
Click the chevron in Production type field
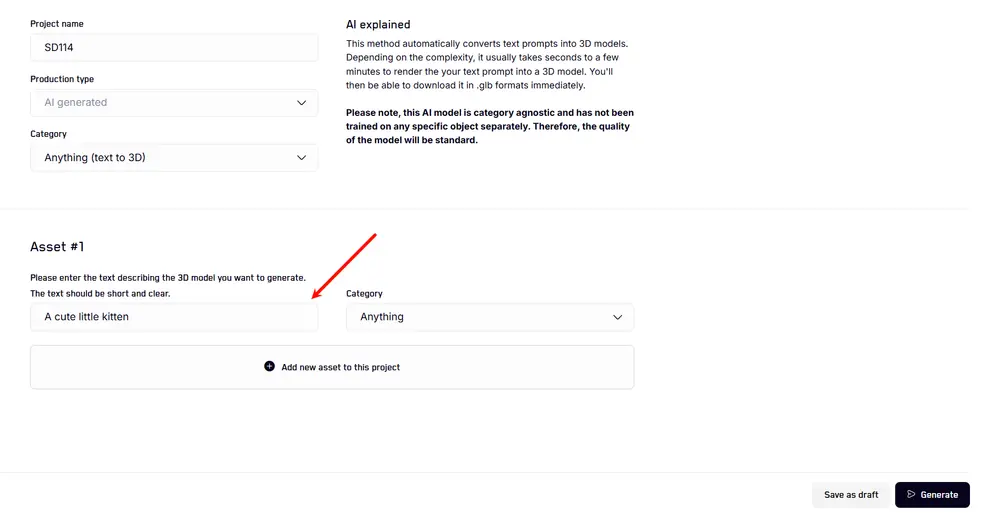[x=302, y=102]
